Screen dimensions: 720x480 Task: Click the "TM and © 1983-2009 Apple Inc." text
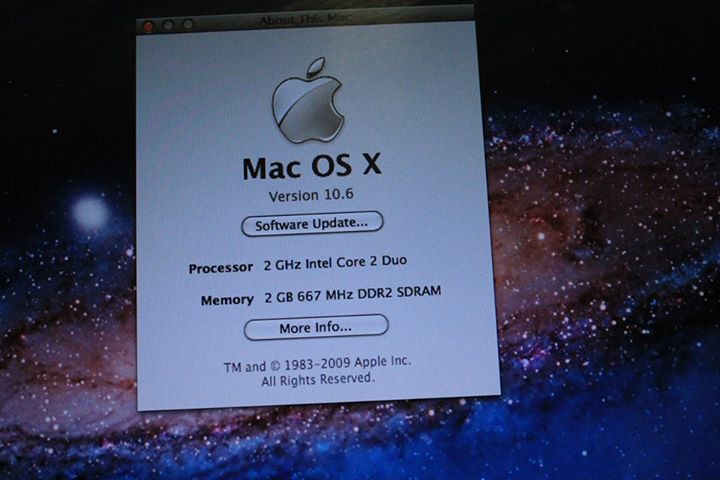click(x=317, y=364)
